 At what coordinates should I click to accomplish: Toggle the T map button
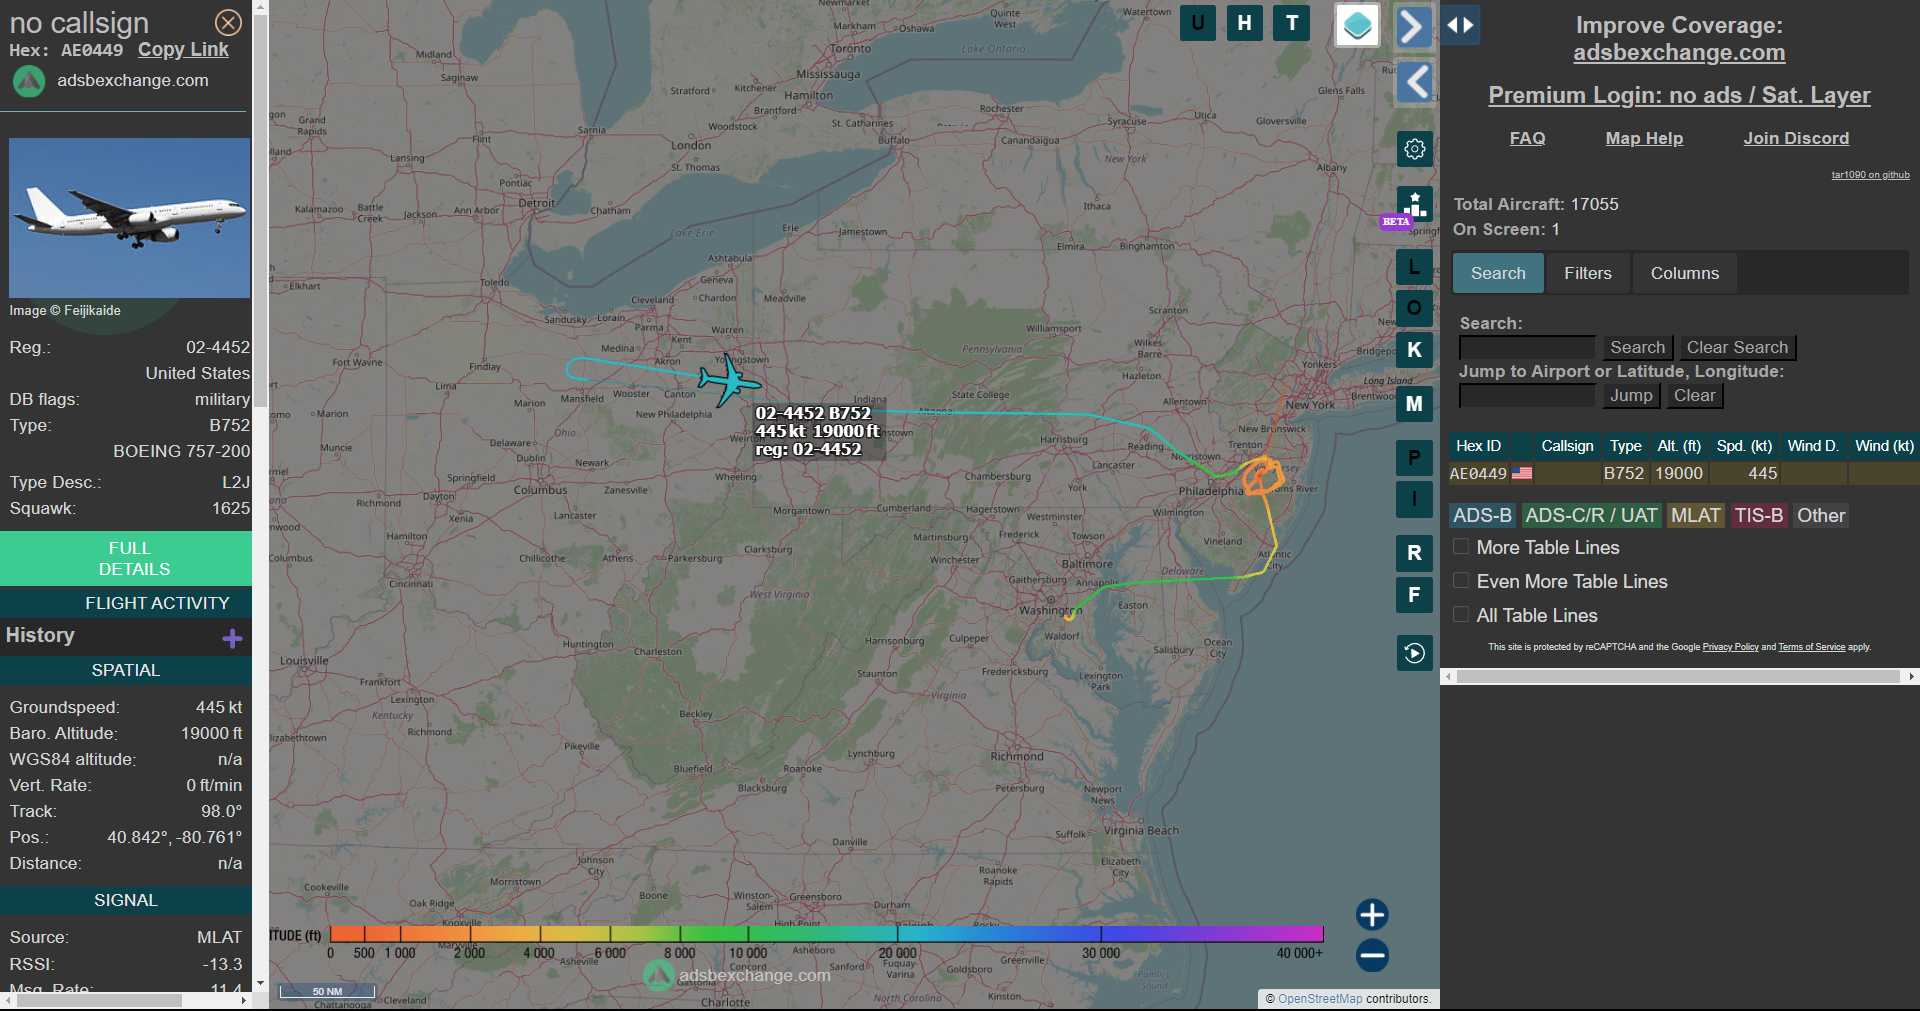coord(1292,23)
